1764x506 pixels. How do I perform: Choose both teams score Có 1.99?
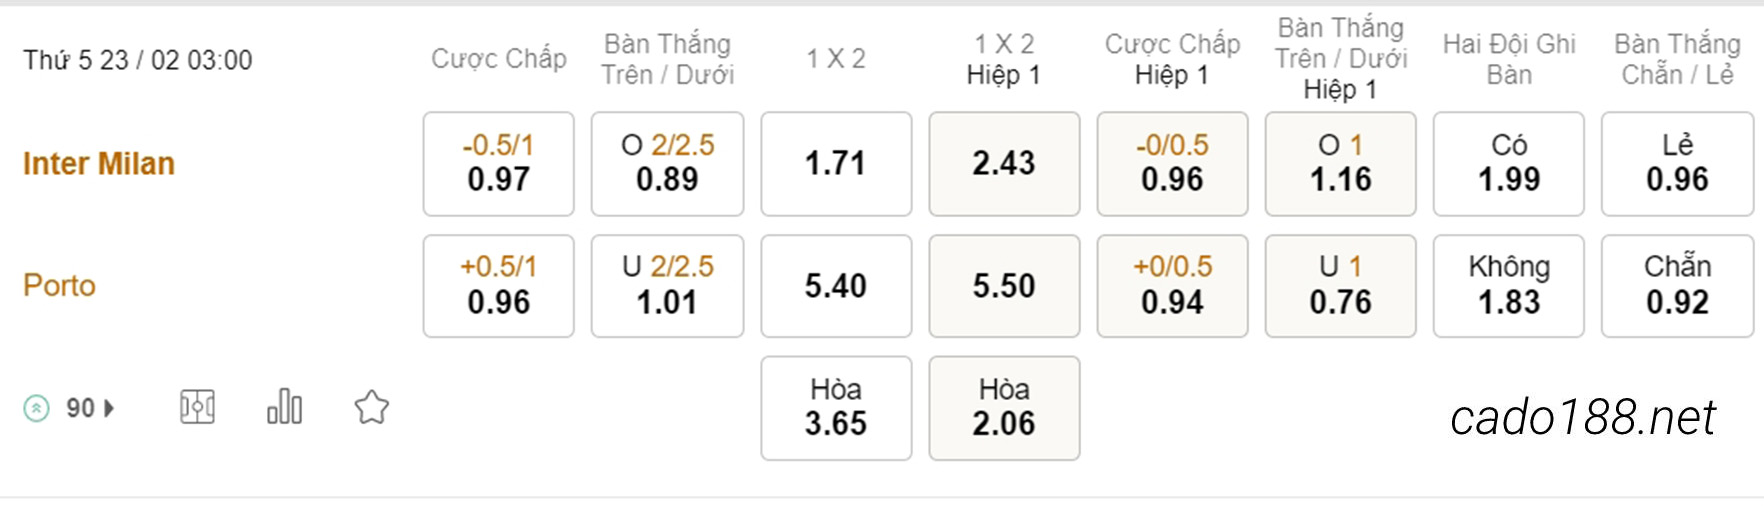[1508, 163]
